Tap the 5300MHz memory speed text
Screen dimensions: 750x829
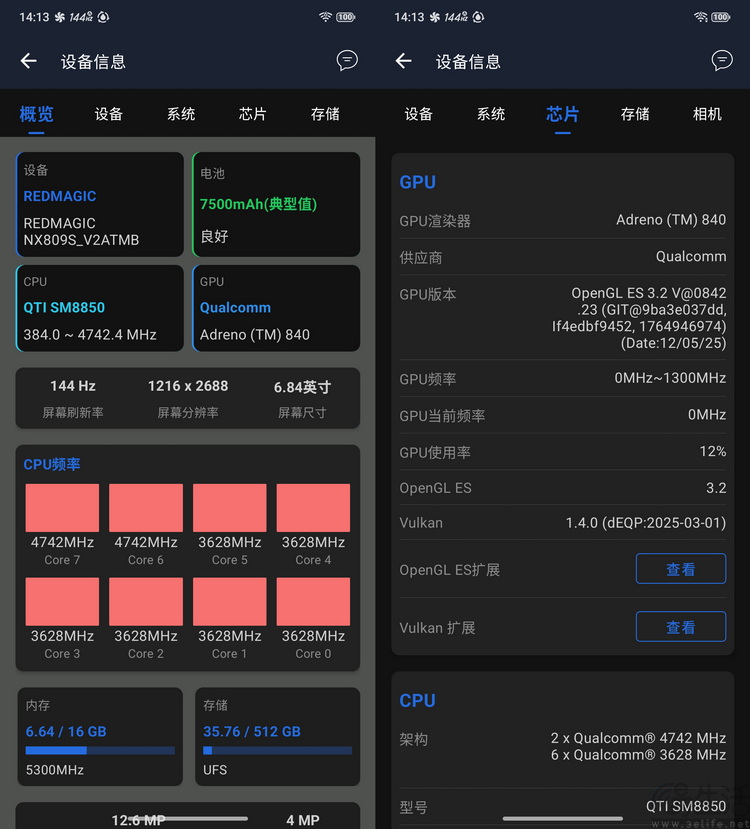coord(55,770)
